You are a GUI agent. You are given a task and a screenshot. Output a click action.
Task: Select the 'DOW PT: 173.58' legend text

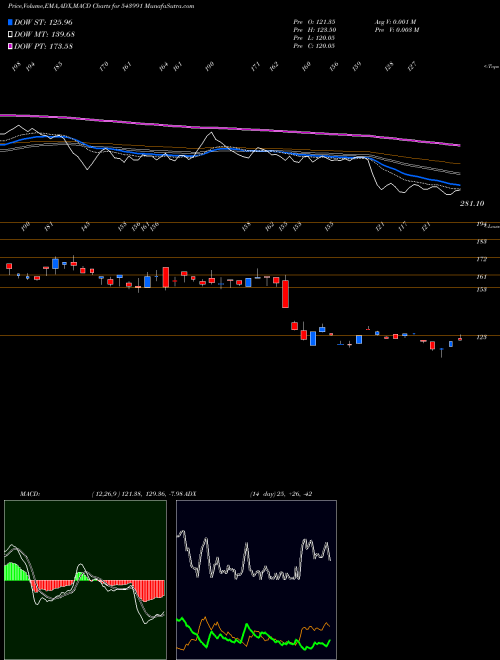43,46
